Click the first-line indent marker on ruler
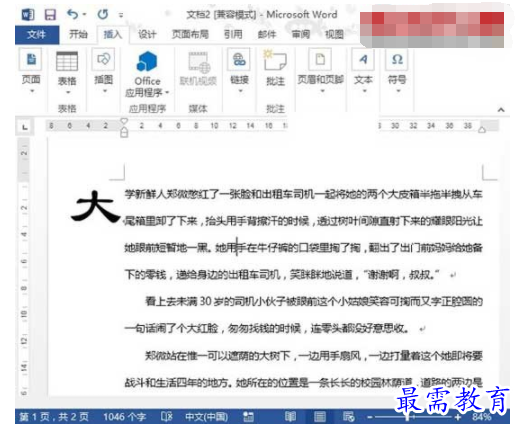The image size is (518, 431). pyautogui.click(x=124, y=121)
